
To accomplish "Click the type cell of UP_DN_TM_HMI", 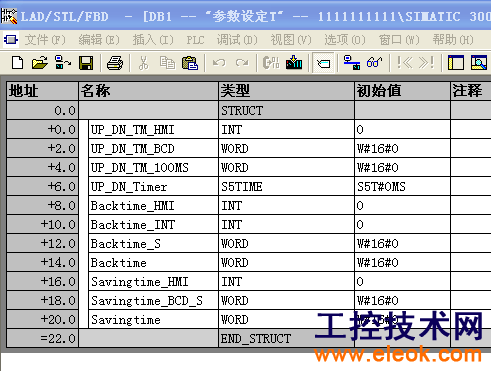I will point(287,129).
